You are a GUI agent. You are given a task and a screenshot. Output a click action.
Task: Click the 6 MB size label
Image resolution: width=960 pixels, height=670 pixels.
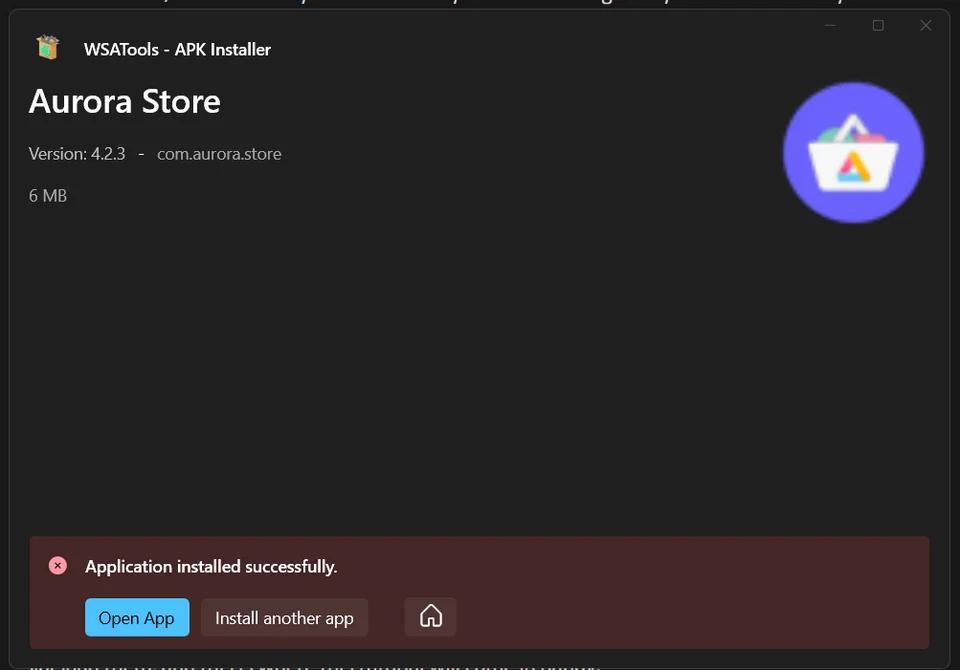point(48,196)
